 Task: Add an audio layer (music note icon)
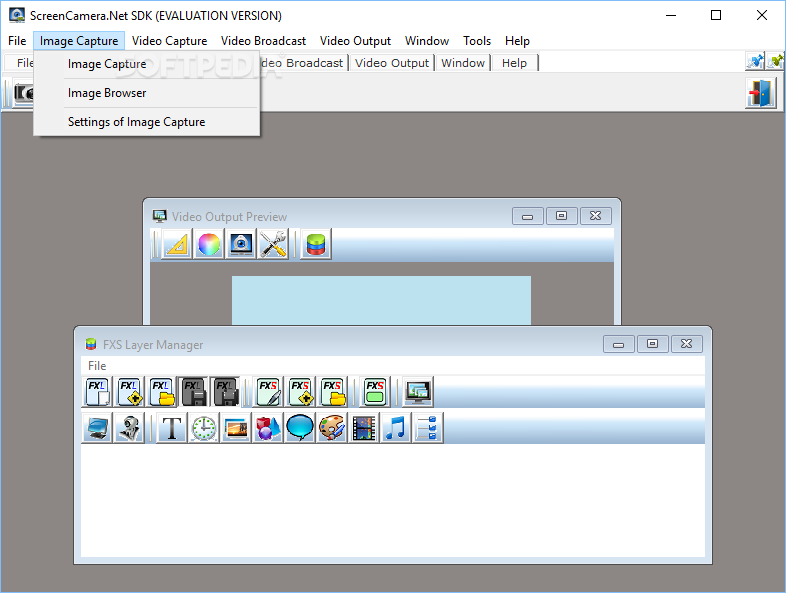(396, 428)
